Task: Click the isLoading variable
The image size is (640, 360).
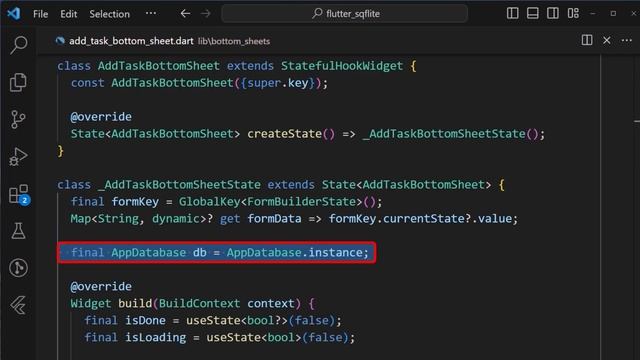Action: [156, 337]
